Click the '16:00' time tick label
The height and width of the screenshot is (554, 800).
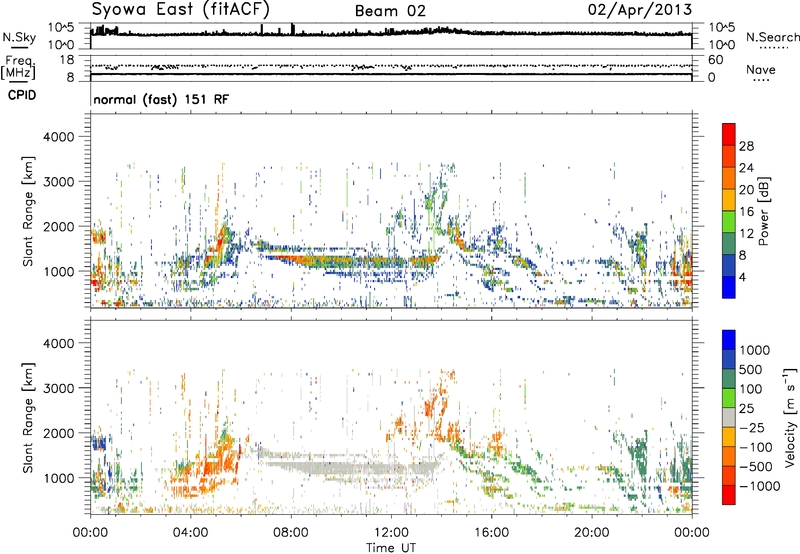click(491, 533)
